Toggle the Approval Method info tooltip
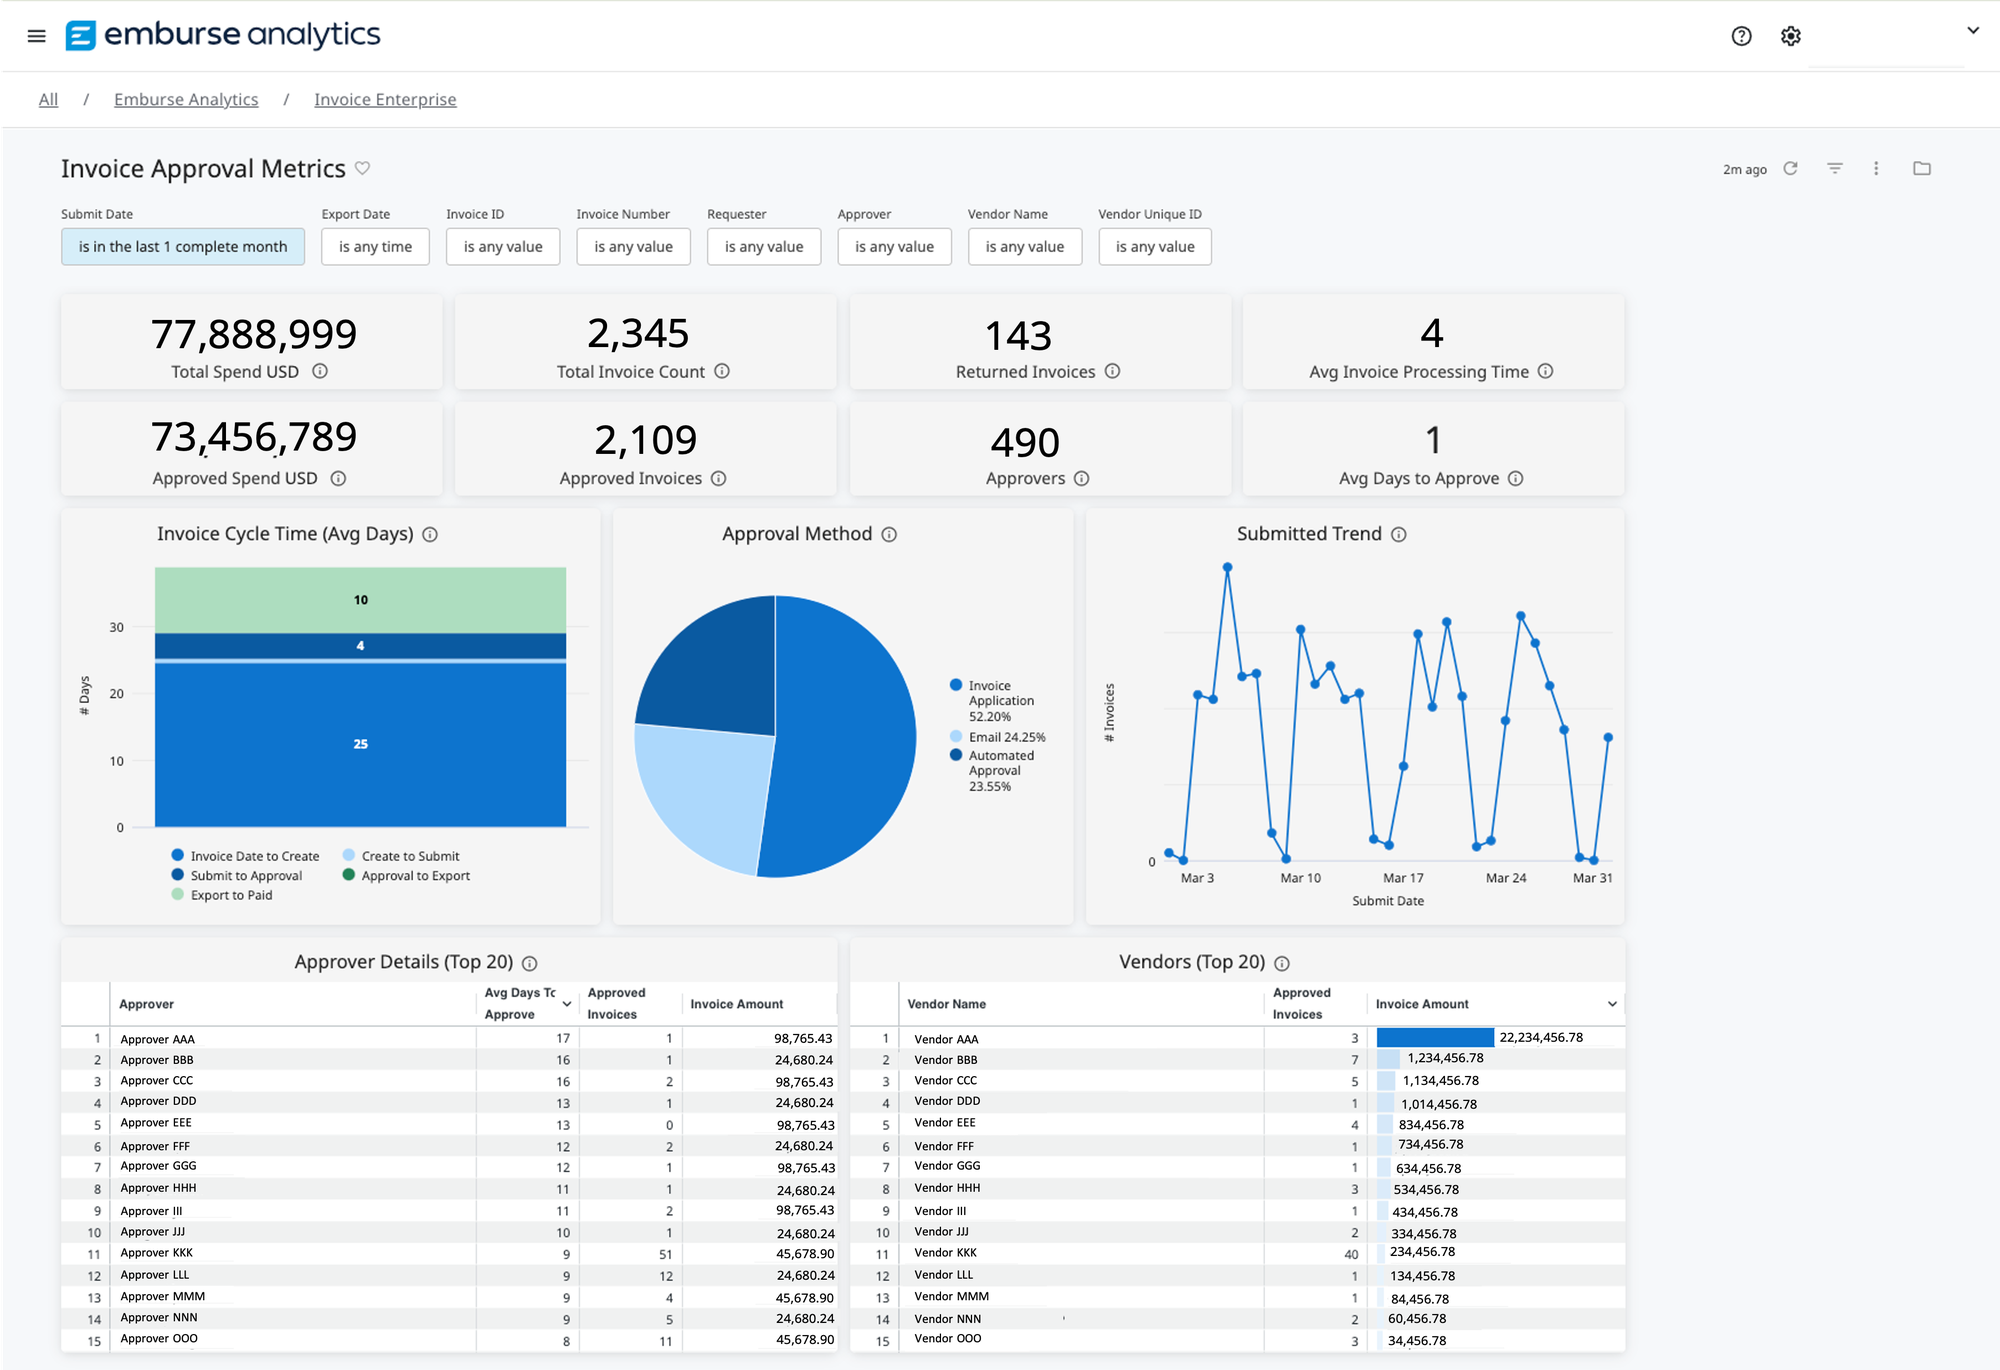 (889, 534)
